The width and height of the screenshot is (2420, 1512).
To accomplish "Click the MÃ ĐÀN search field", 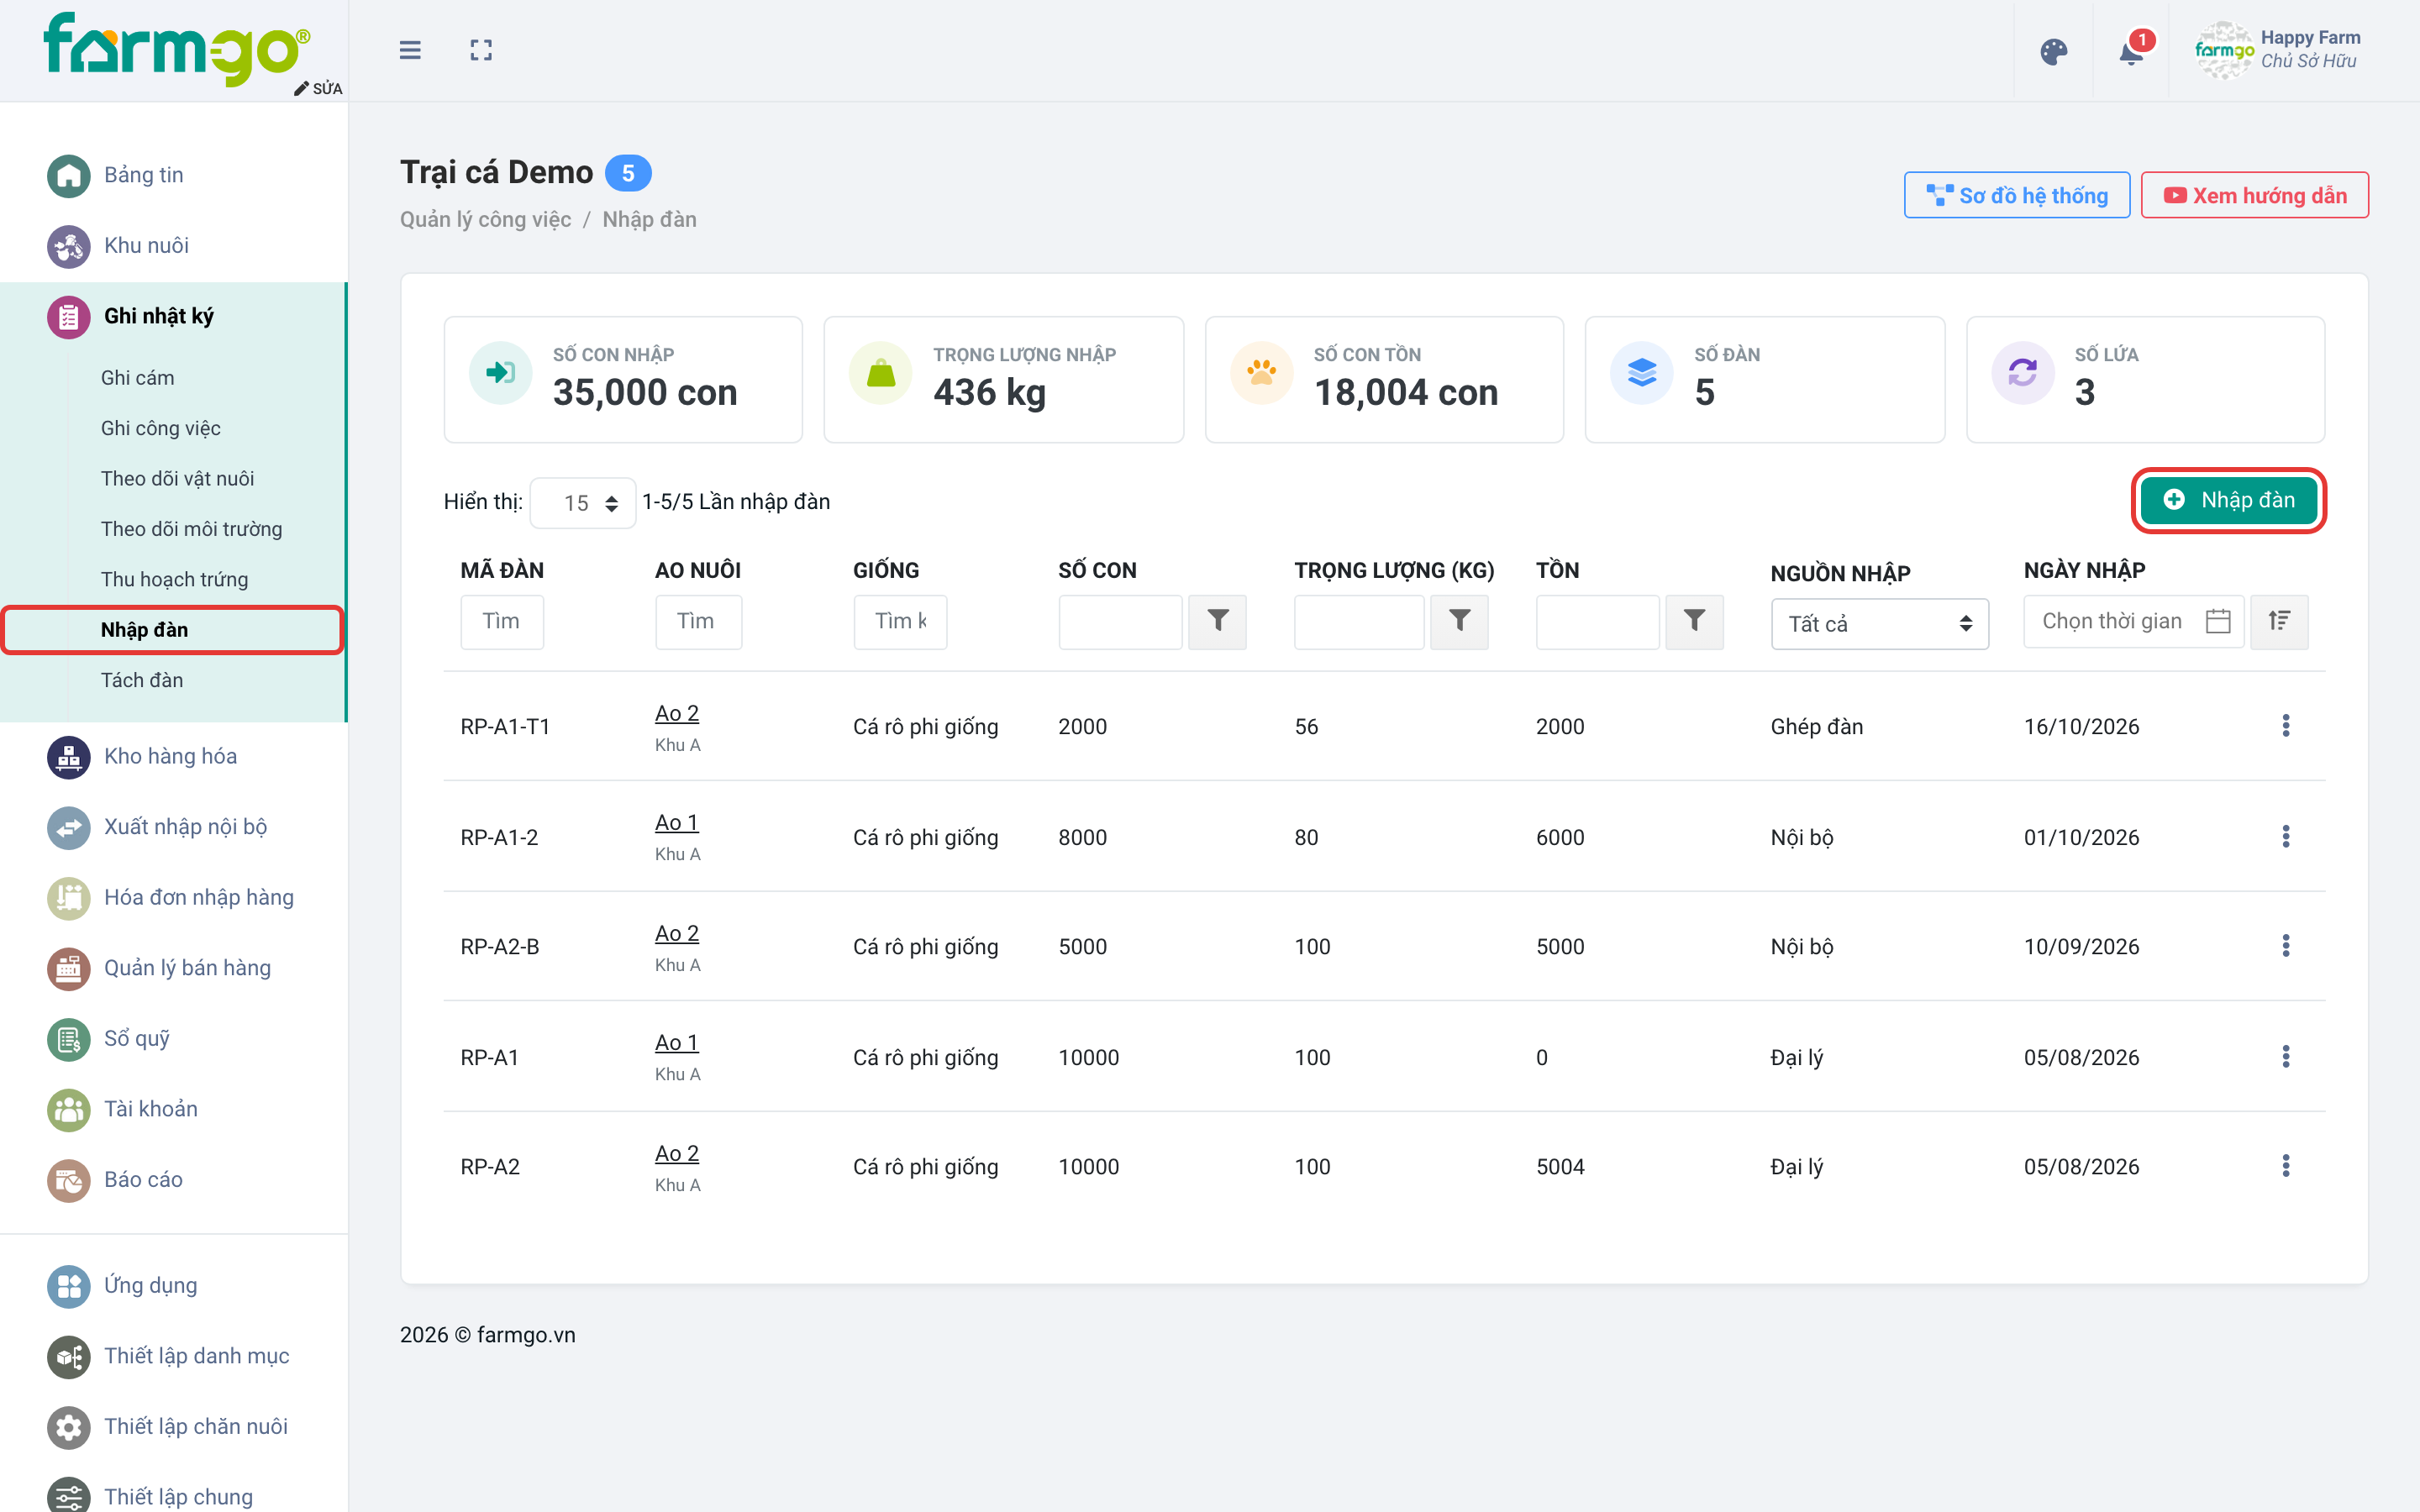I will [502, 621].
